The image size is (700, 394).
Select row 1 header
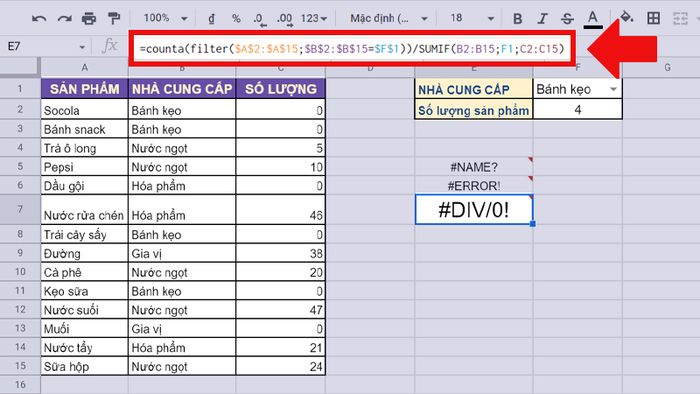[x=20, y=89]
